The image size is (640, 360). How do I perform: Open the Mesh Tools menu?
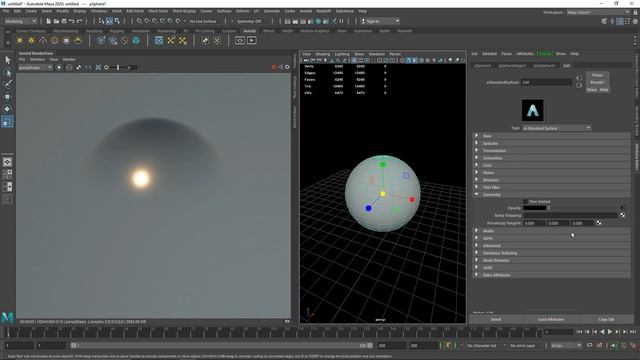158,11
